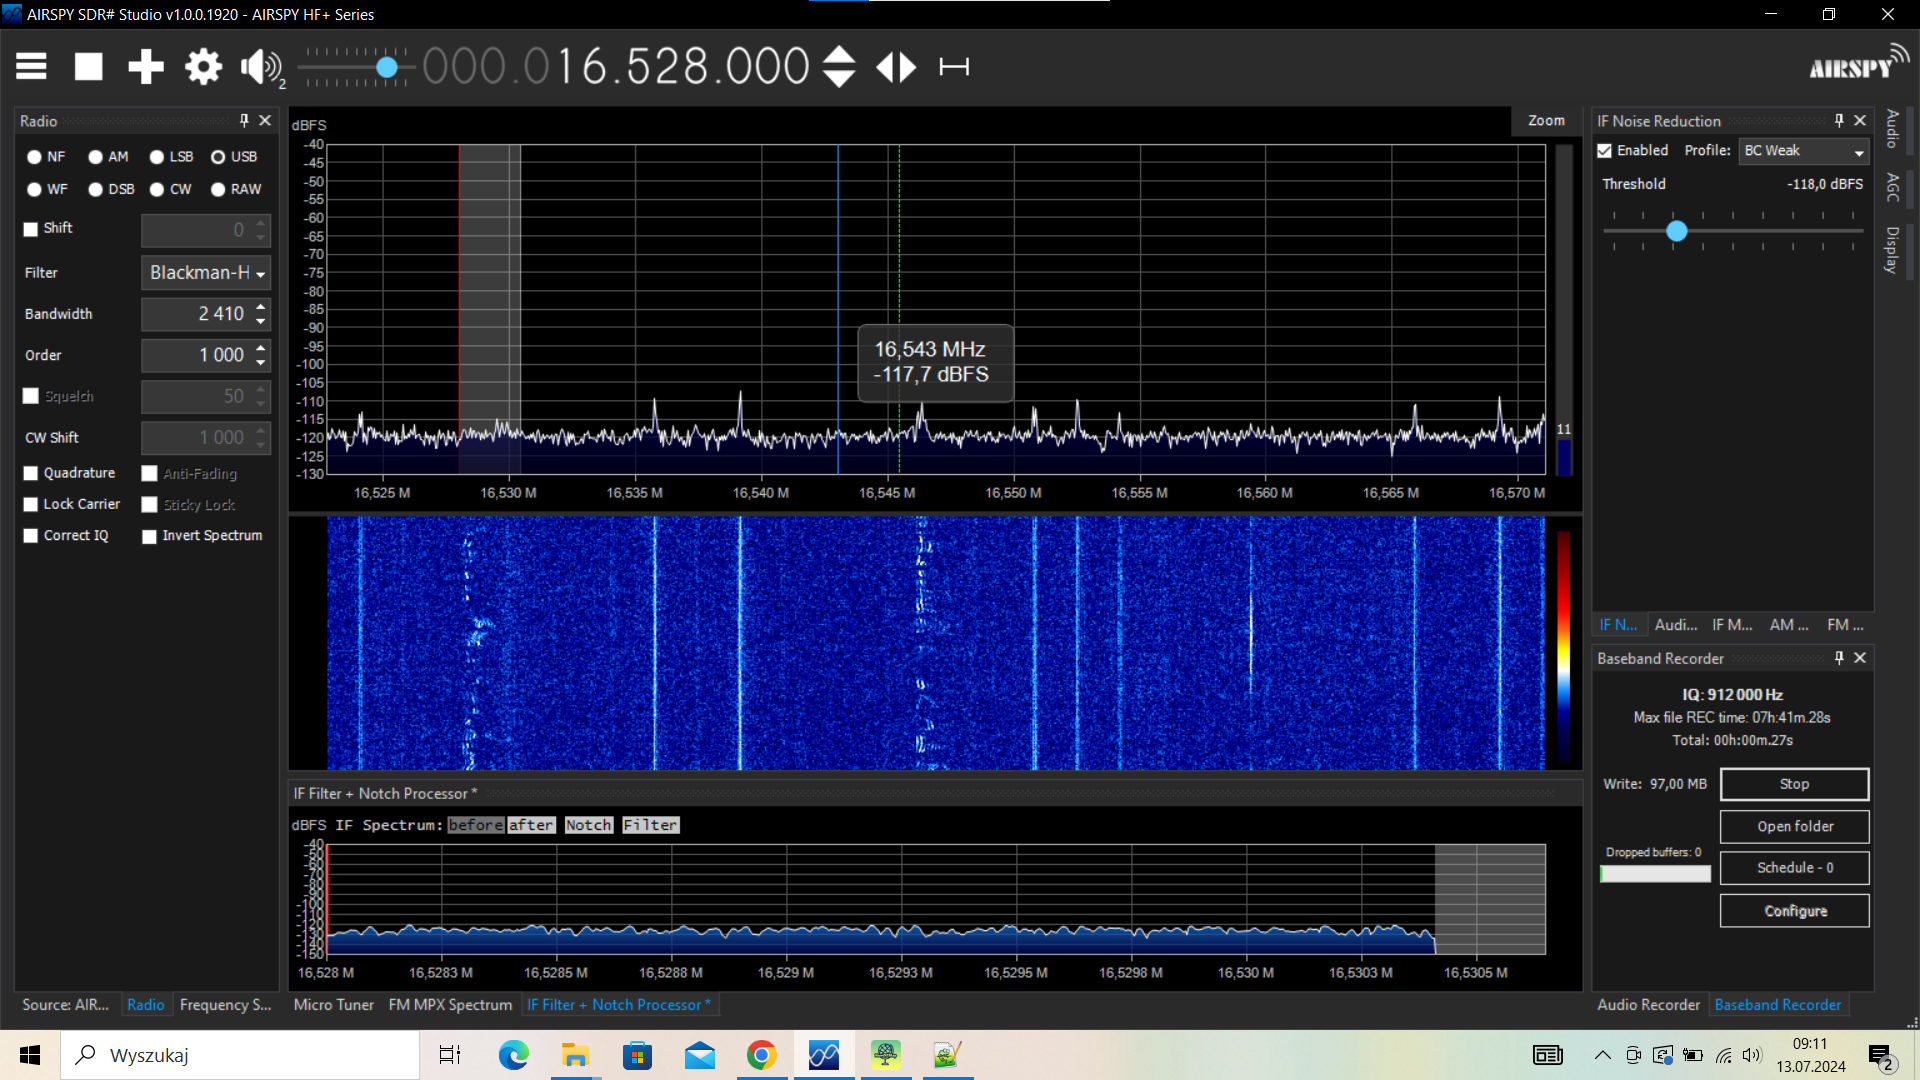Image resolution: width=1920 pixels, height=1080 pixels.
Task: Toggle IF spectrum 'after' view
Action: coord(531,825)
